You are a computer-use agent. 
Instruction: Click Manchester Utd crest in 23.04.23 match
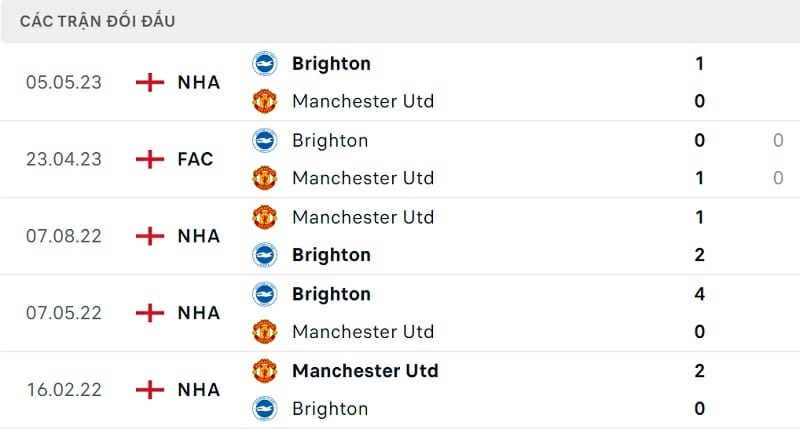pyautogui.click(x=264, y=178)
